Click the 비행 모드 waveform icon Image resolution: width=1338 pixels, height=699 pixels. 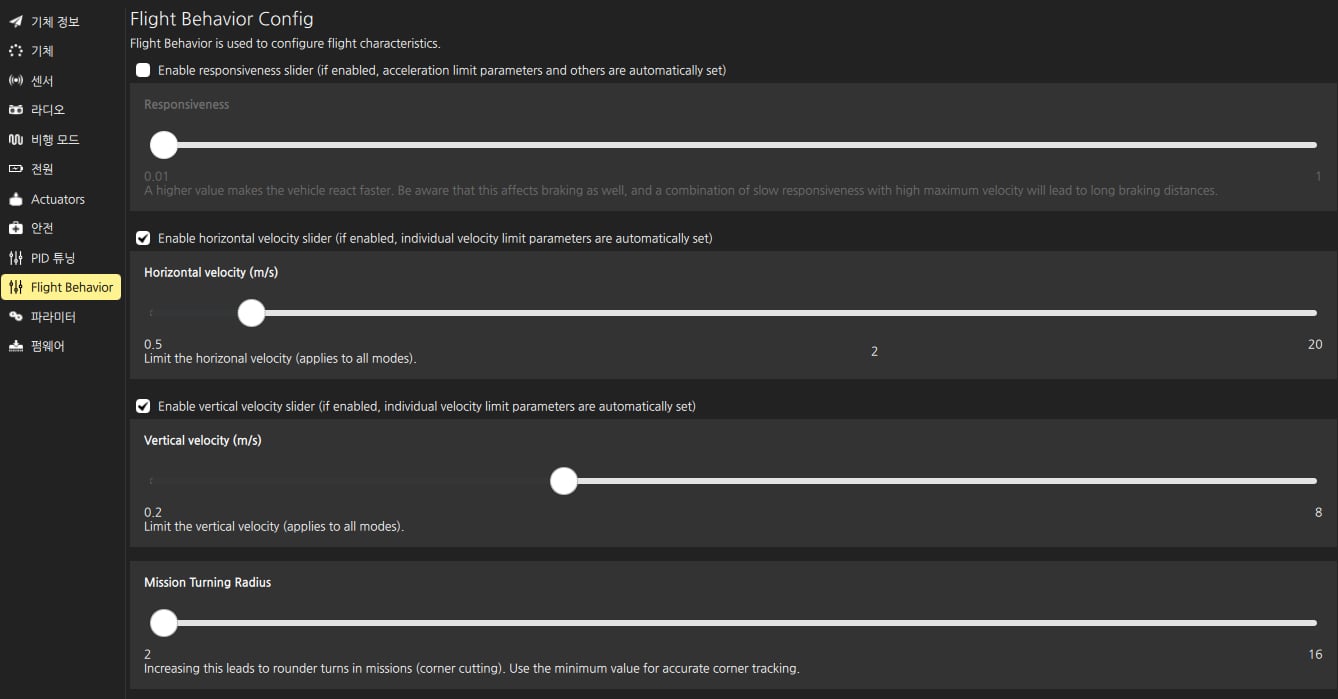tap(15, 139)
